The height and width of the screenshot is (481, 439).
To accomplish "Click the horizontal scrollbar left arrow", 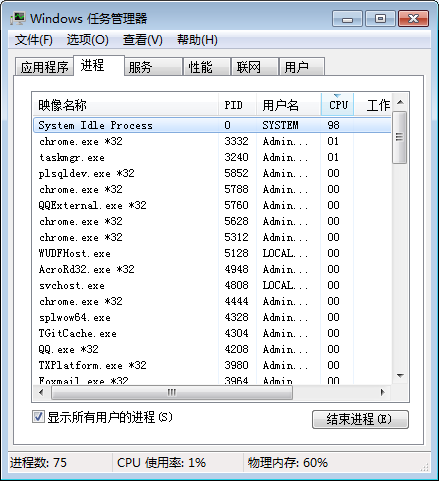I will tap(41, 392).
